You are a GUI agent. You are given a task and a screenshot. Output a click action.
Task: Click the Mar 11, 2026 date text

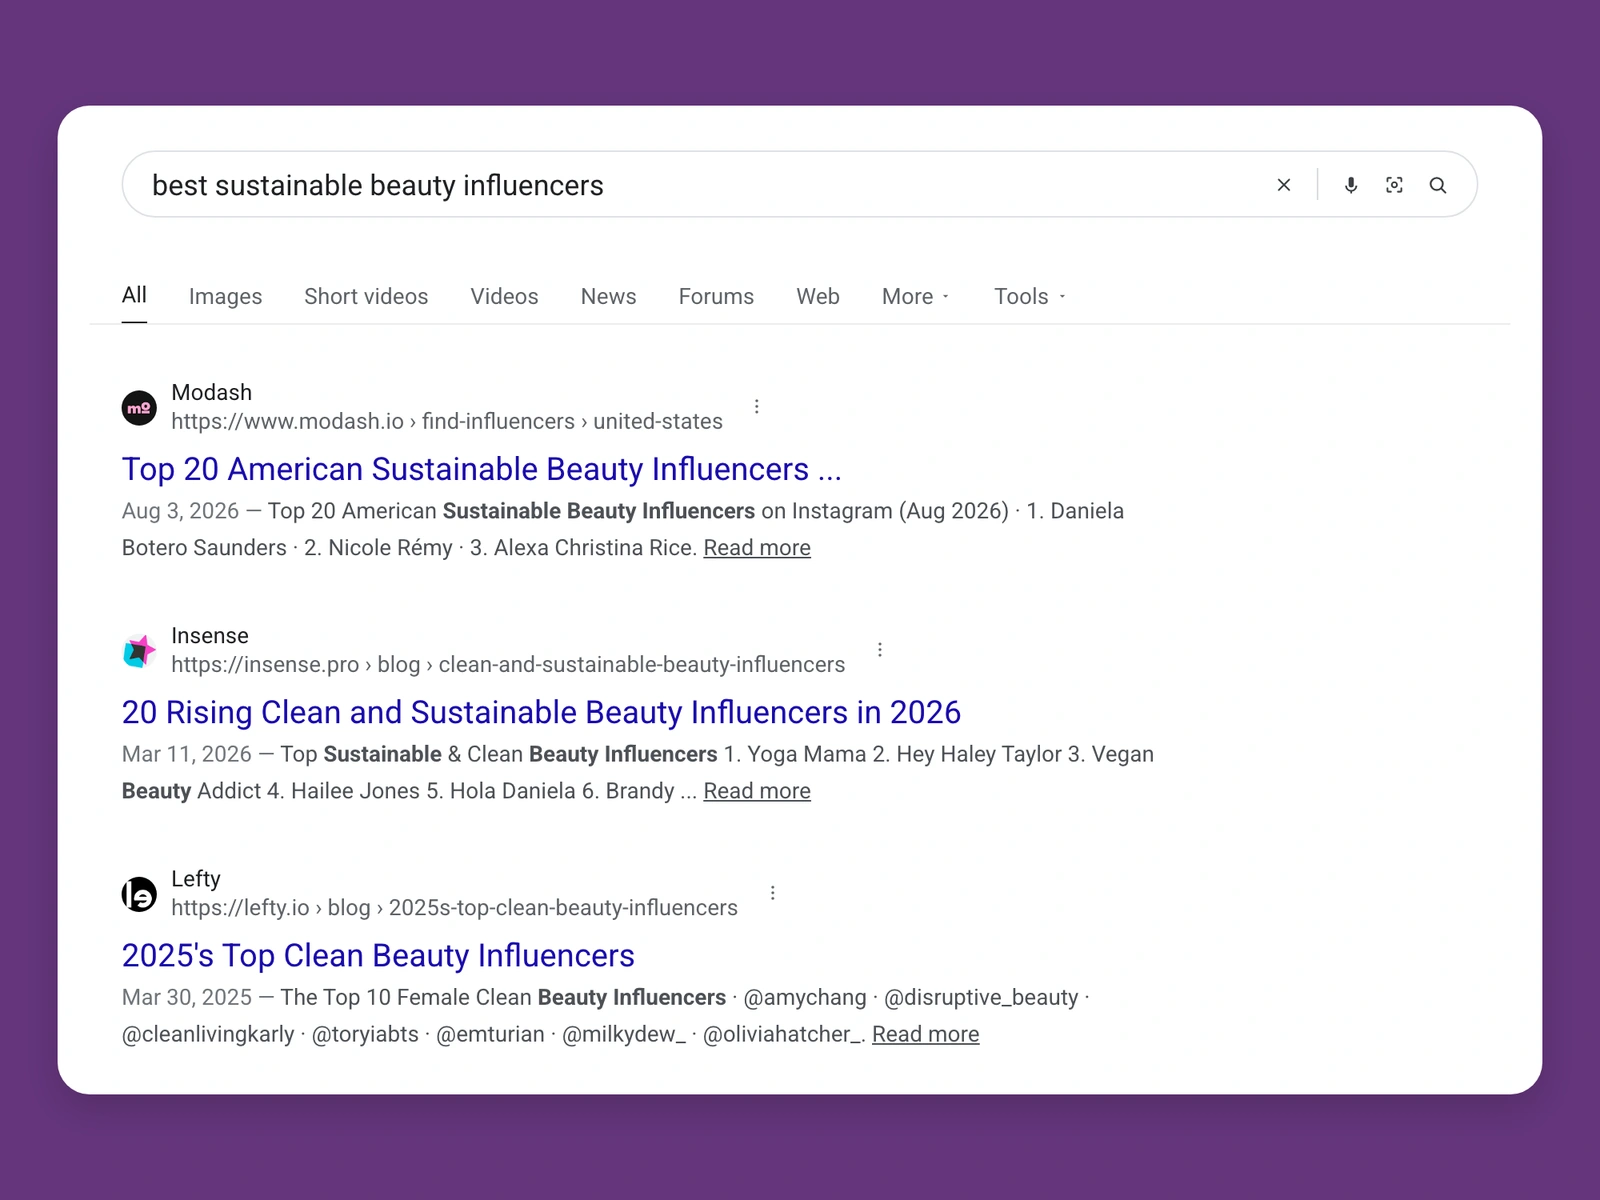[187, 754]
